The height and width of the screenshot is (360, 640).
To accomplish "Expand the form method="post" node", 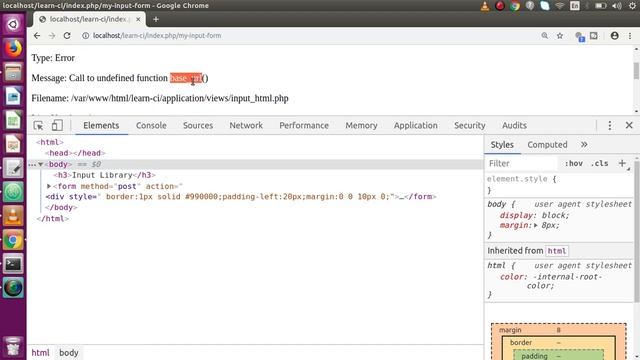I will 49,186.
